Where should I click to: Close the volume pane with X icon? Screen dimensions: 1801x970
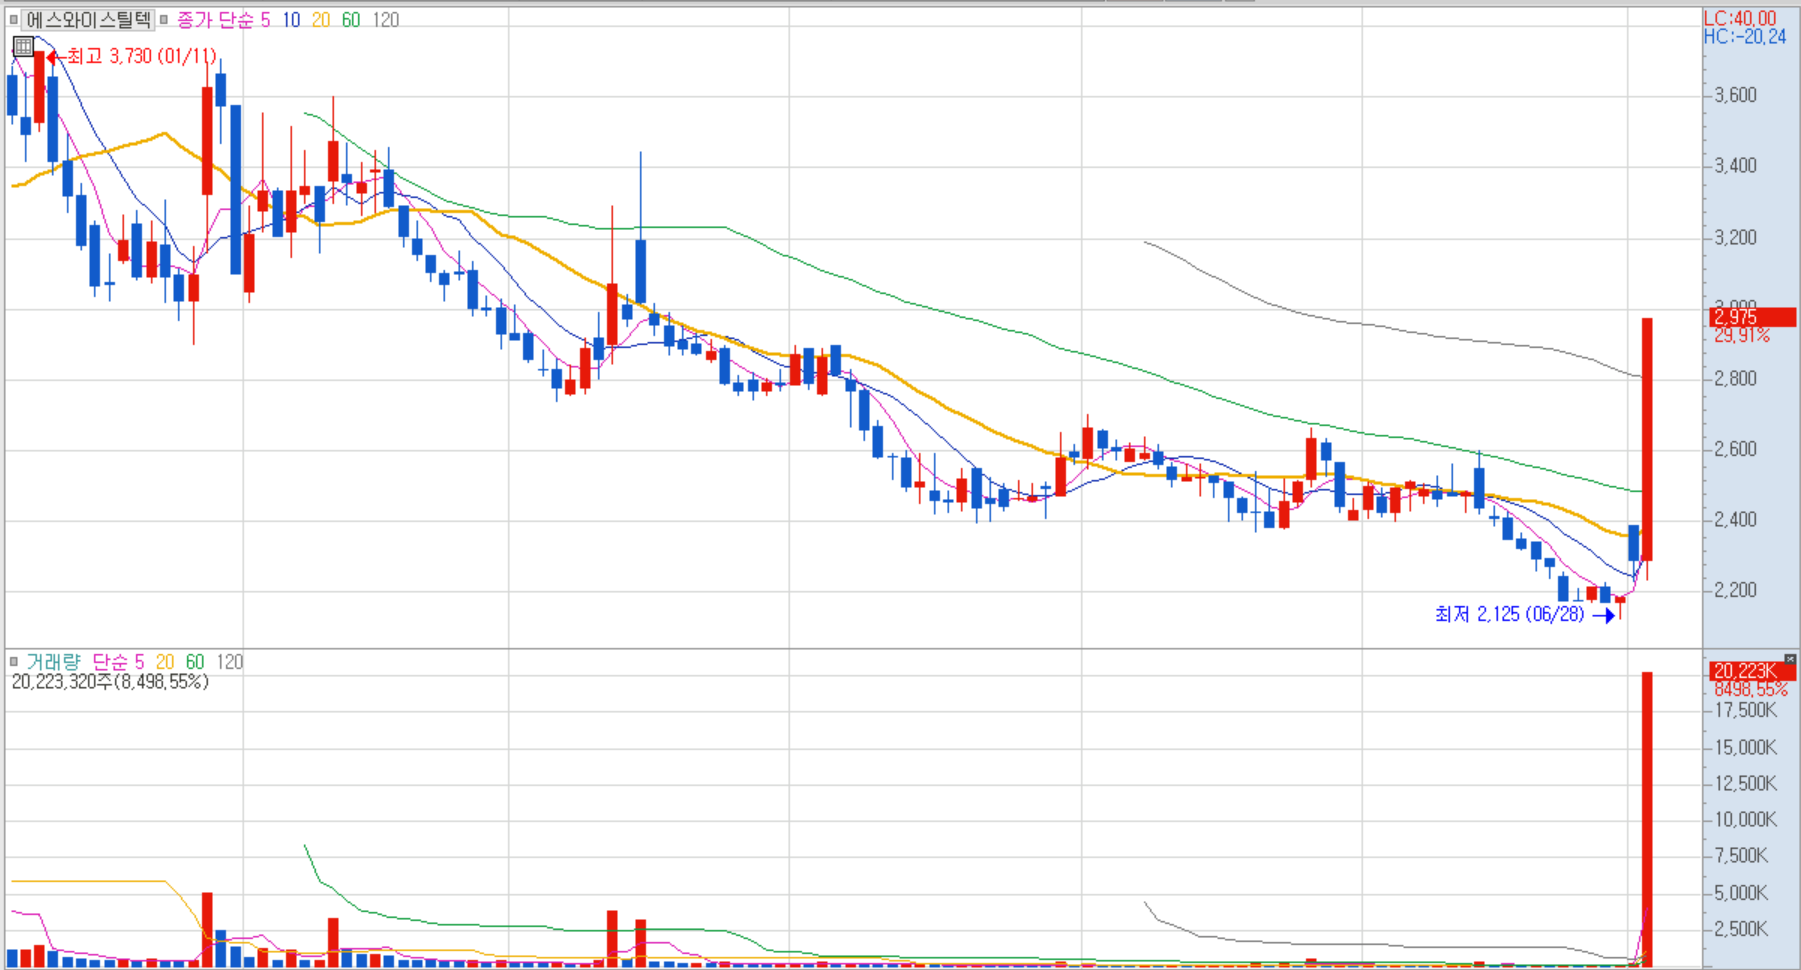tap(1790, 660)
